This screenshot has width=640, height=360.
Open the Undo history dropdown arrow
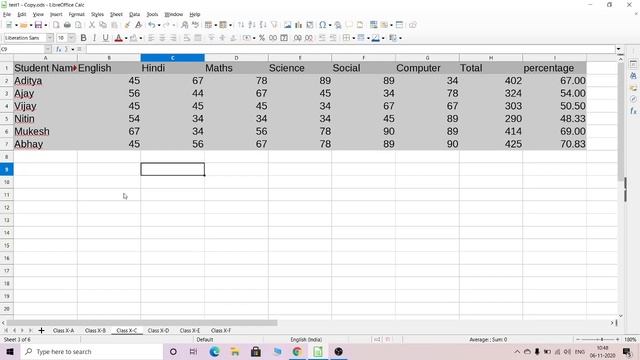pyautogui.click(x=159, y=25)
